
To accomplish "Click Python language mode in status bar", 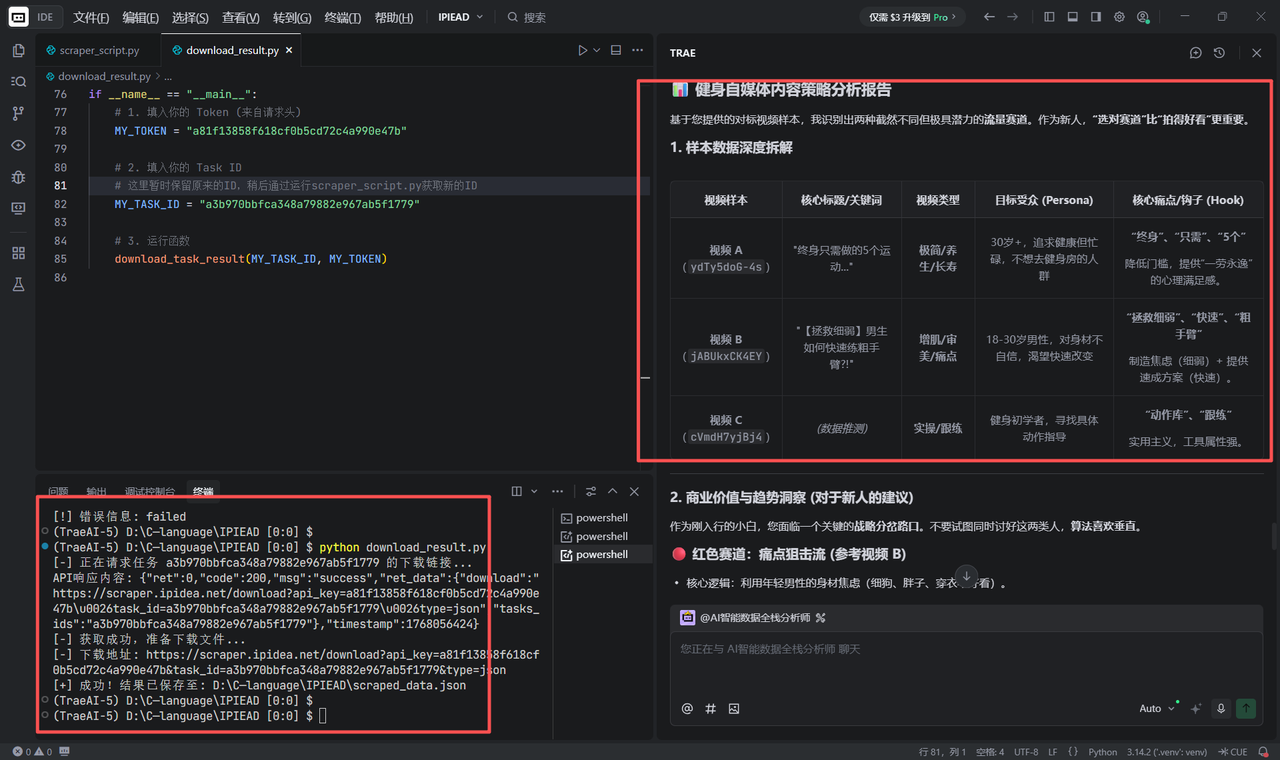I will 1102,751.
